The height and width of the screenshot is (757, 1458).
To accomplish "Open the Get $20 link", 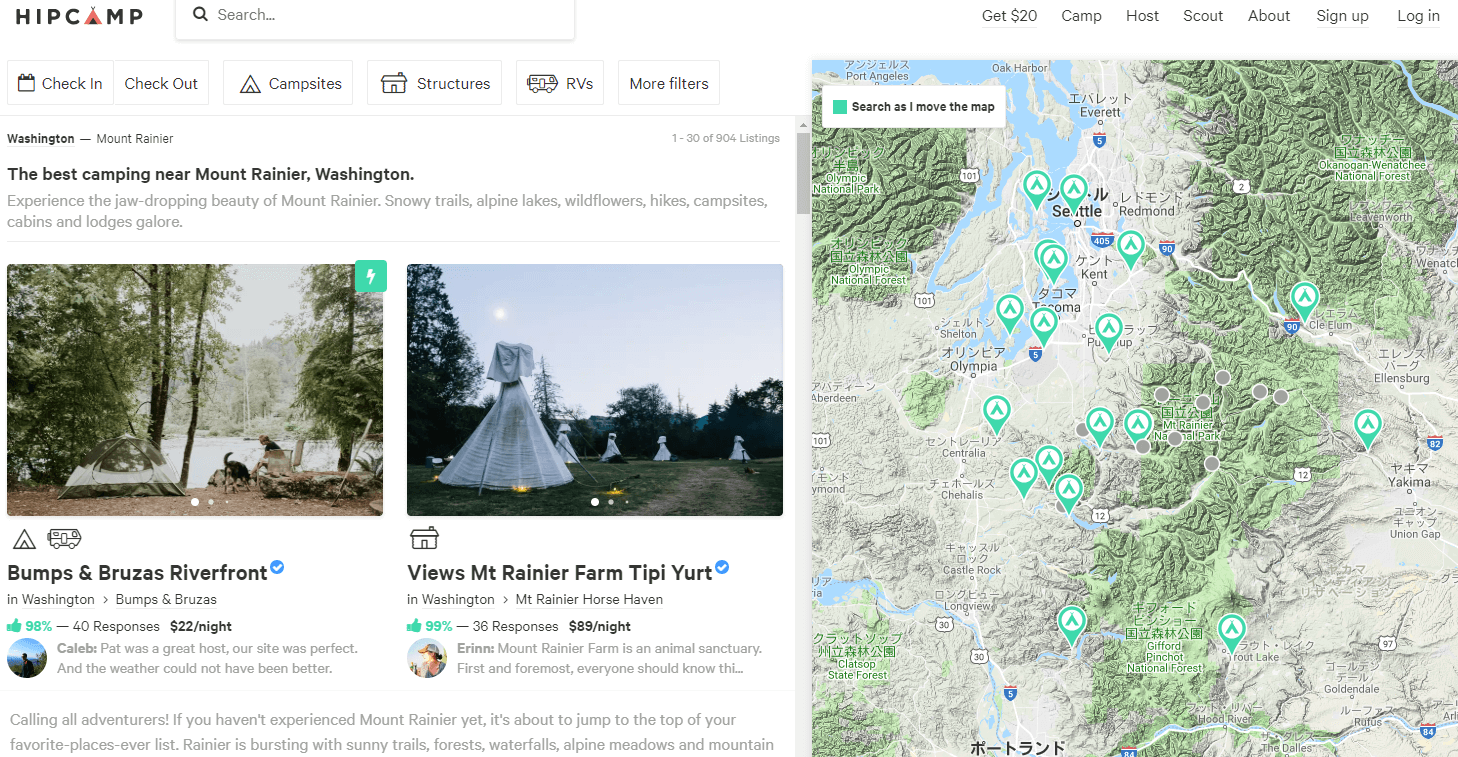I will click(x=1009, y=16).
